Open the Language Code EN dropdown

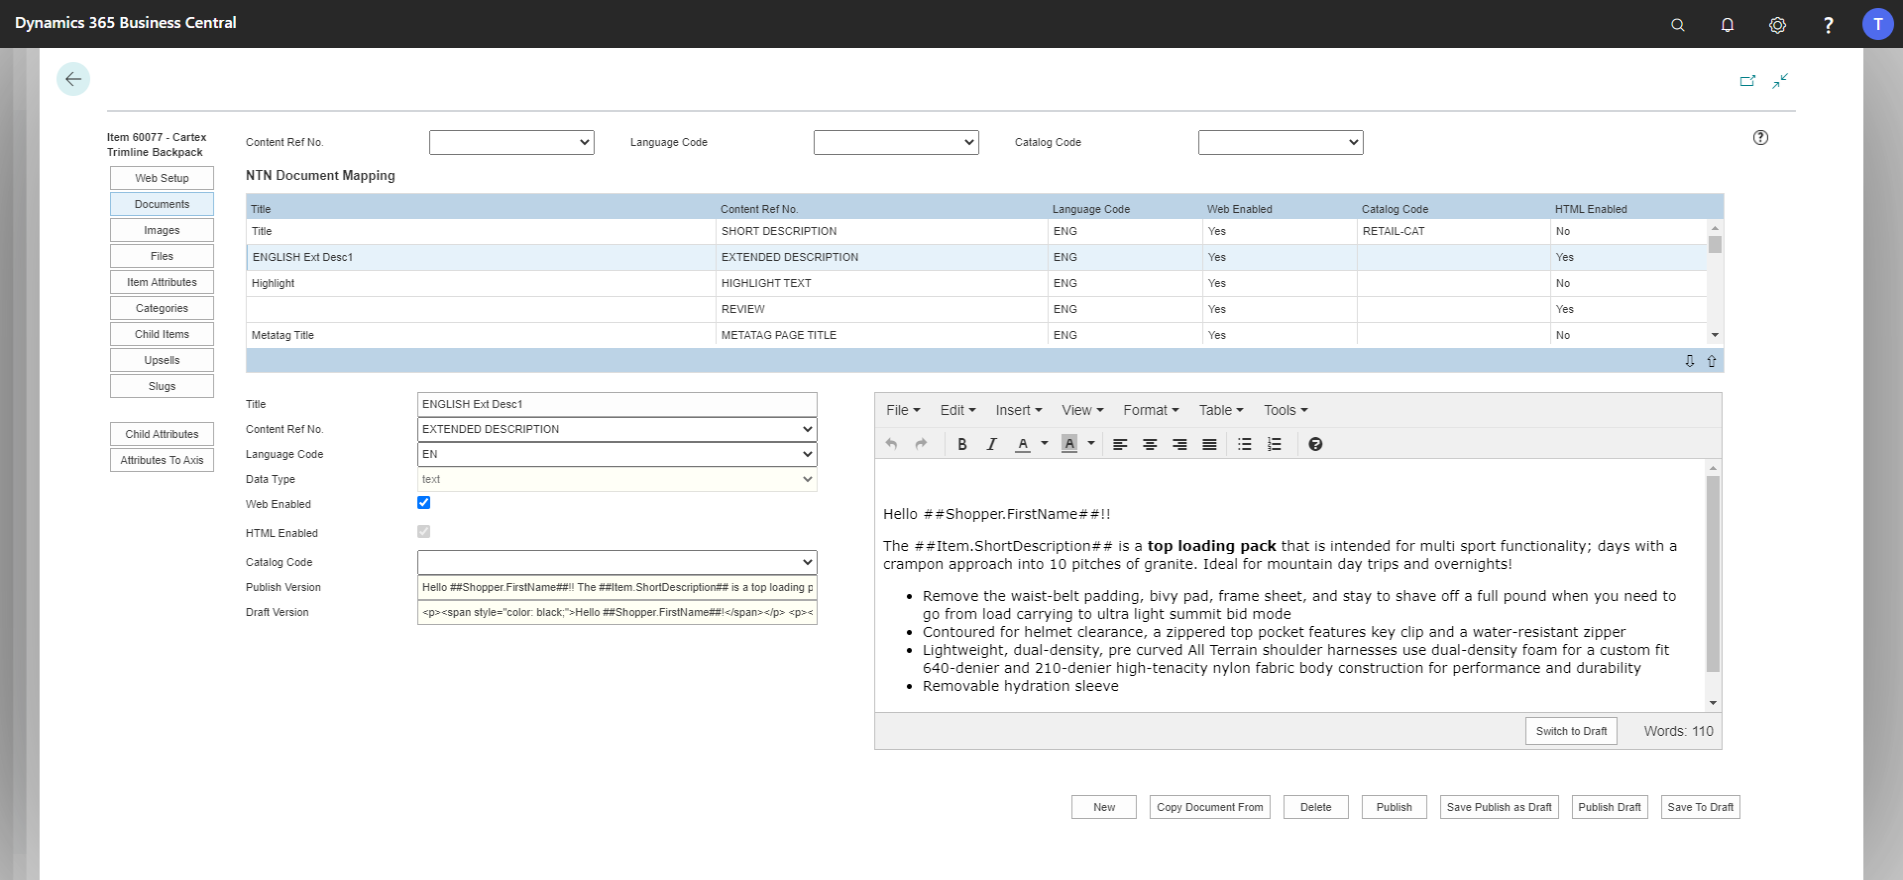point(617,454)
